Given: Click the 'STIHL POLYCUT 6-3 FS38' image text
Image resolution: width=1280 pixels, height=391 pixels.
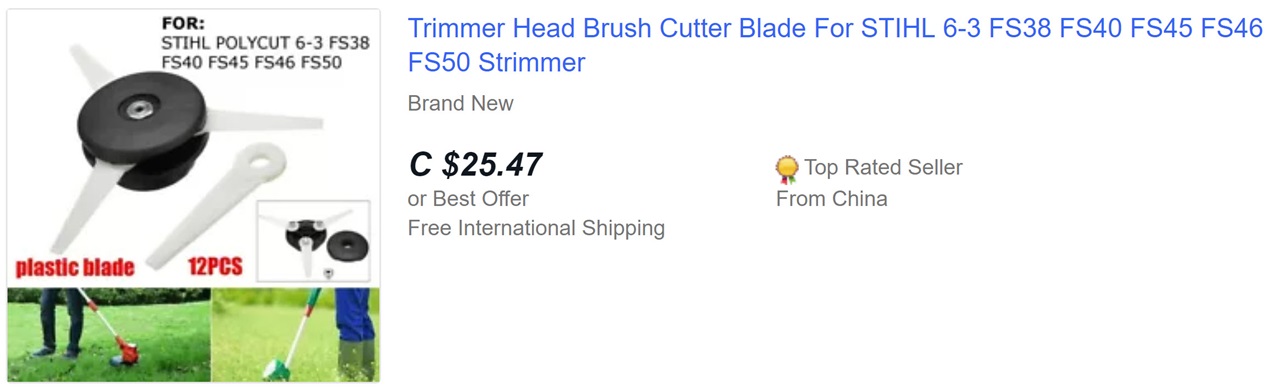Looking at the screenshot, I should (x=264, y=43).
